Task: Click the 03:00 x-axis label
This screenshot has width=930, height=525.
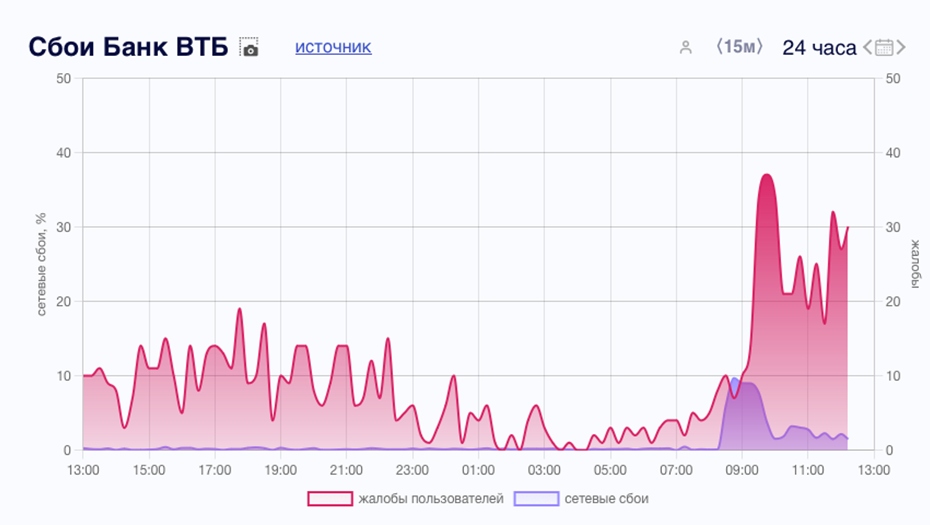Action: pyautogui.click(x=544, y=470)
